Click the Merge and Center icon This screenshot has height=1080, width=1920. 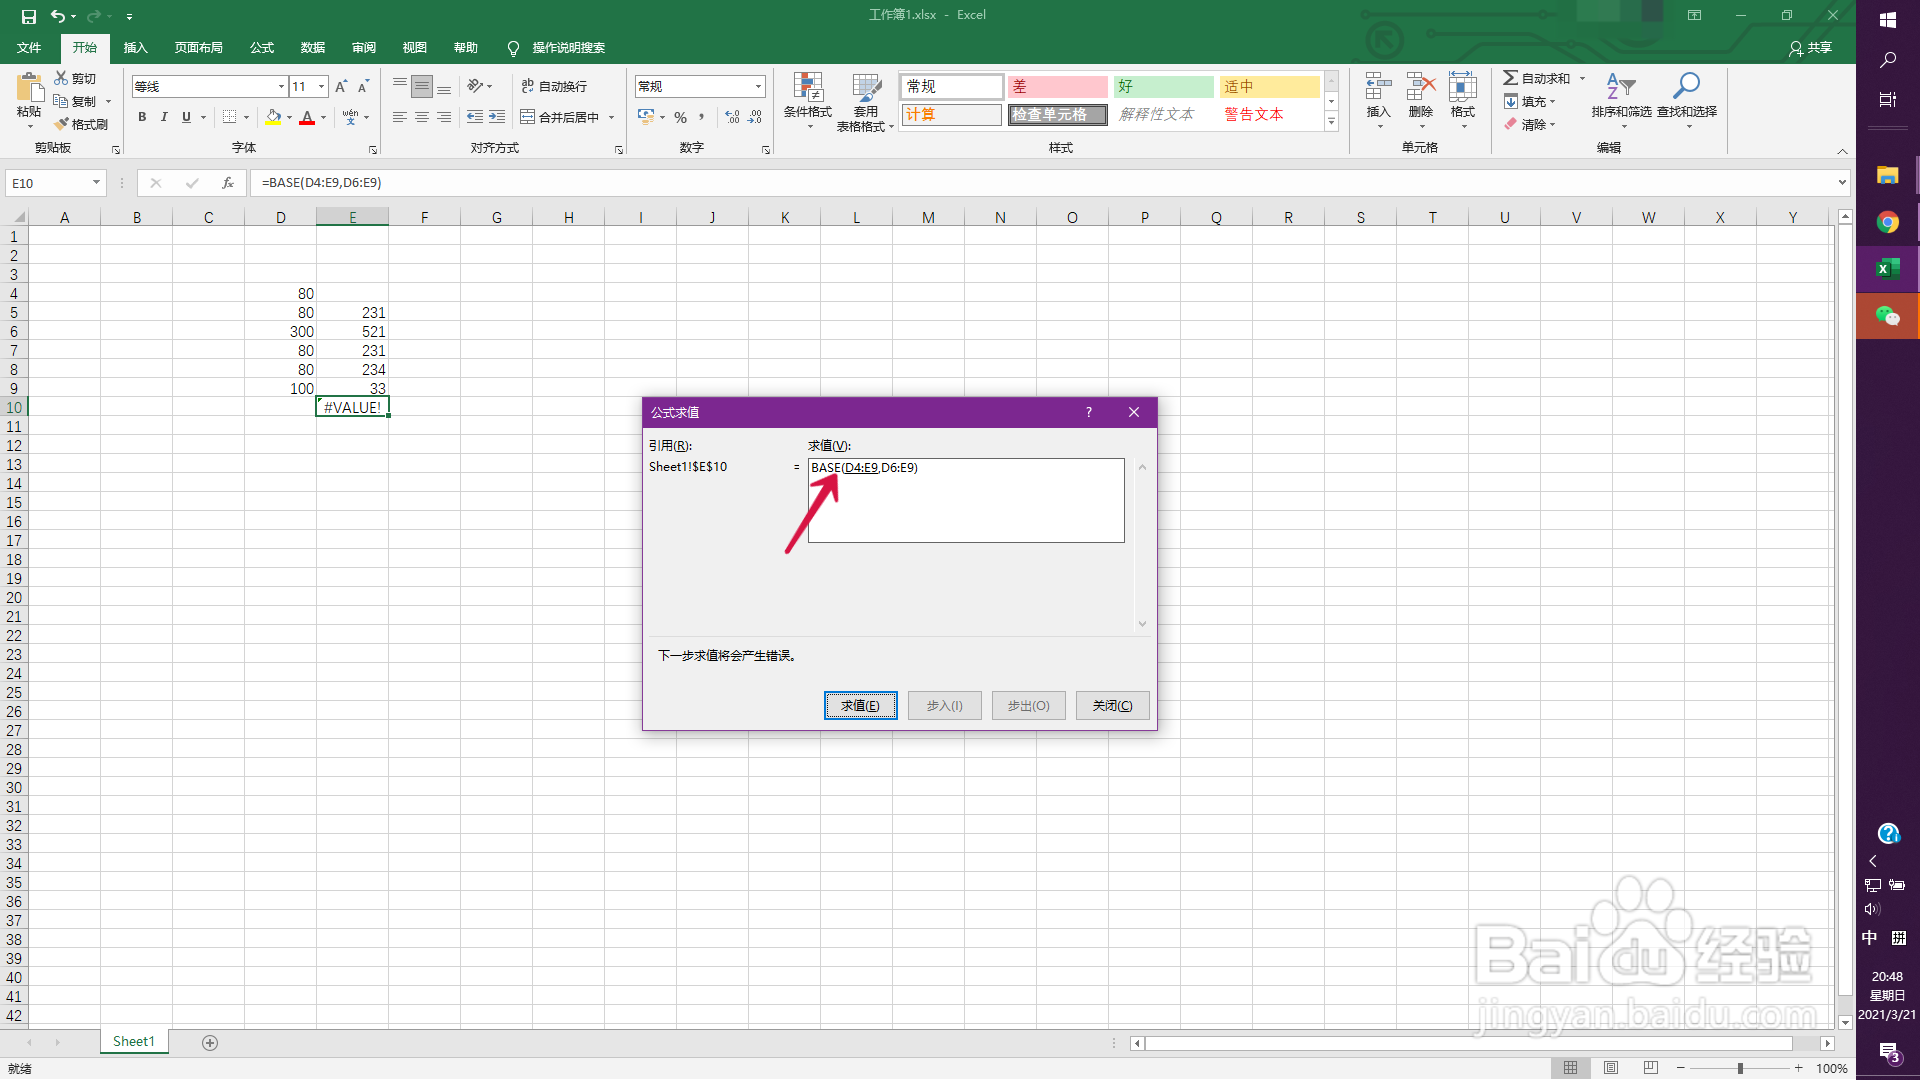(527, 117)
